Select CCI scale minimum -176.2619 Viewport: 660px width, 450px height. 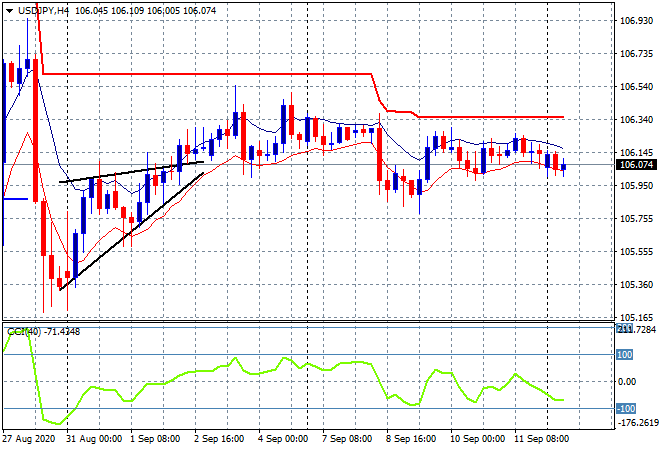[637, 423]
